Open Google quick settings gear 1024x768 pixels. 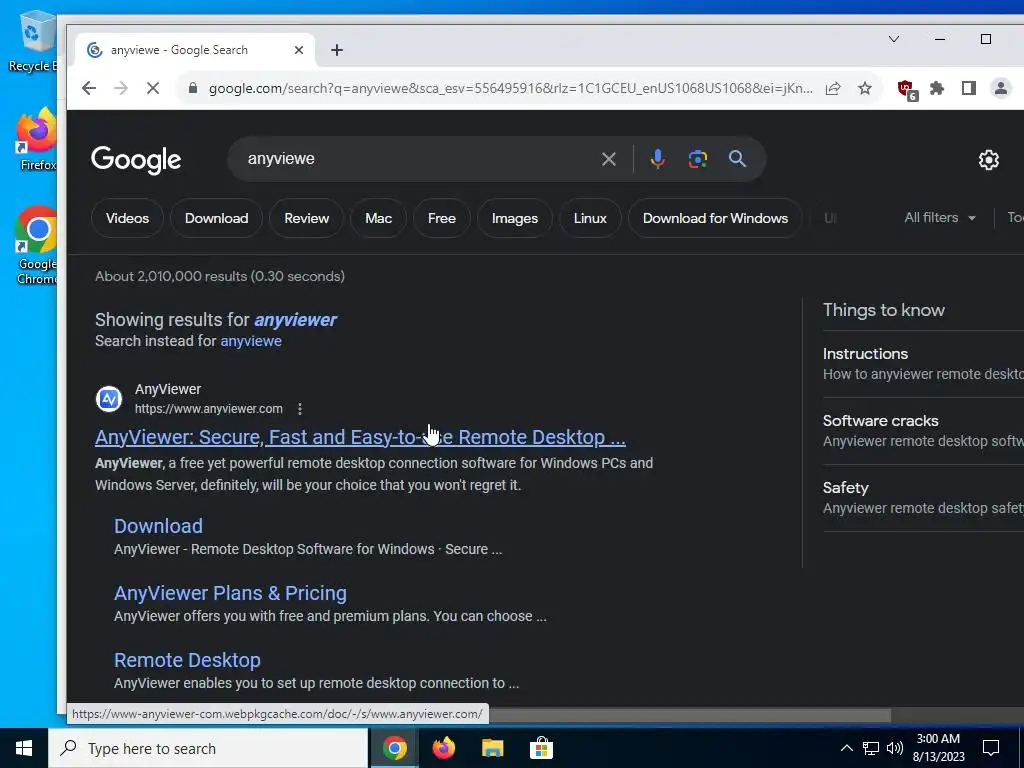(x=989, y=160)
